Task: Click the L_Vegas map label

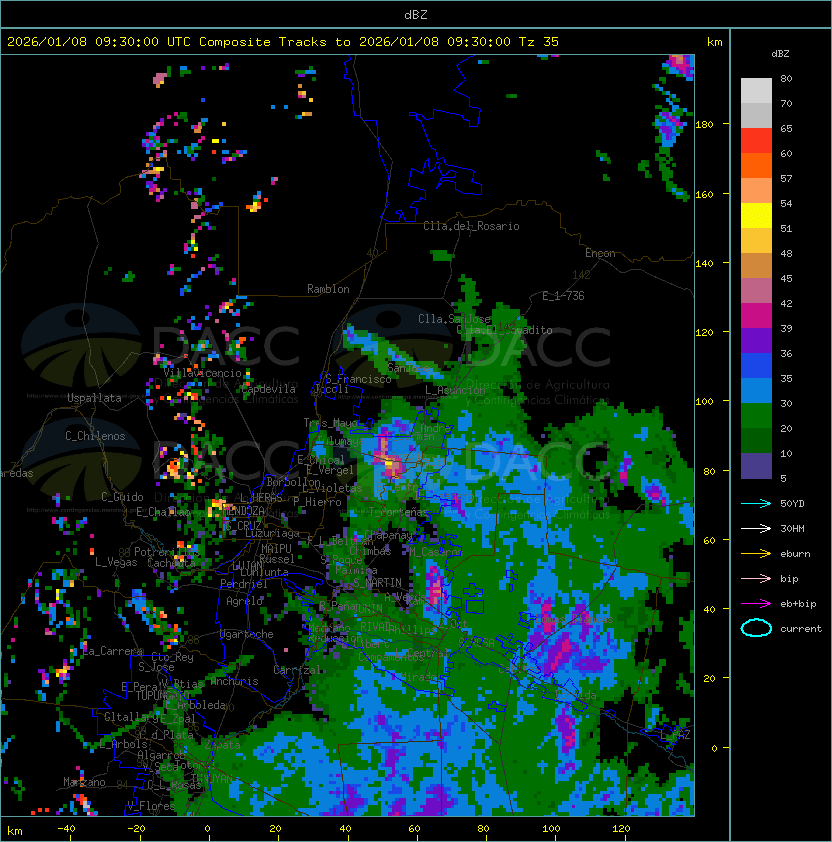Action: [x=116, y=562]
